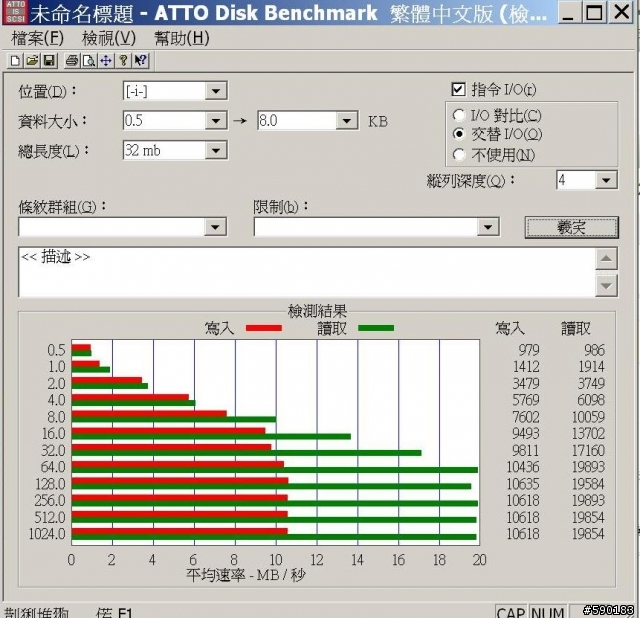
Task: Click the read value 19893 in the 64.0 row
Action: [x=588, y=467]
